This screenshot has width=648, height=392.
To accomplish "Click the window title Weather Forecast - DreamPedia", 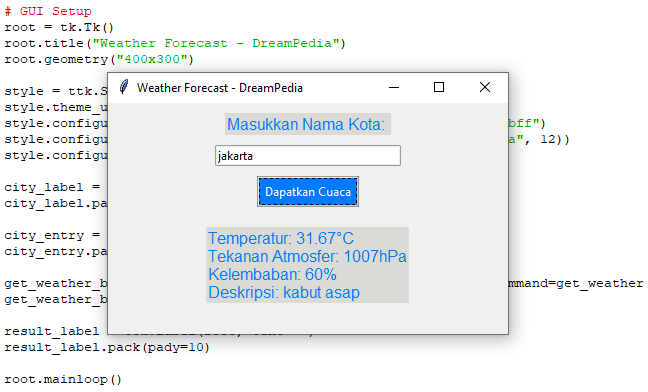I will (x=220, y=88).
